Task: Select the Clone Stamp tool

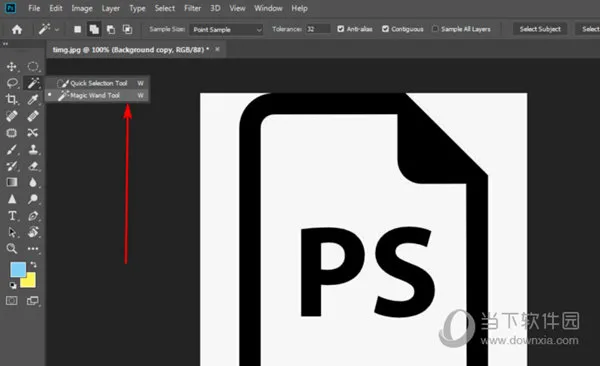Action: tap(33, 149)
